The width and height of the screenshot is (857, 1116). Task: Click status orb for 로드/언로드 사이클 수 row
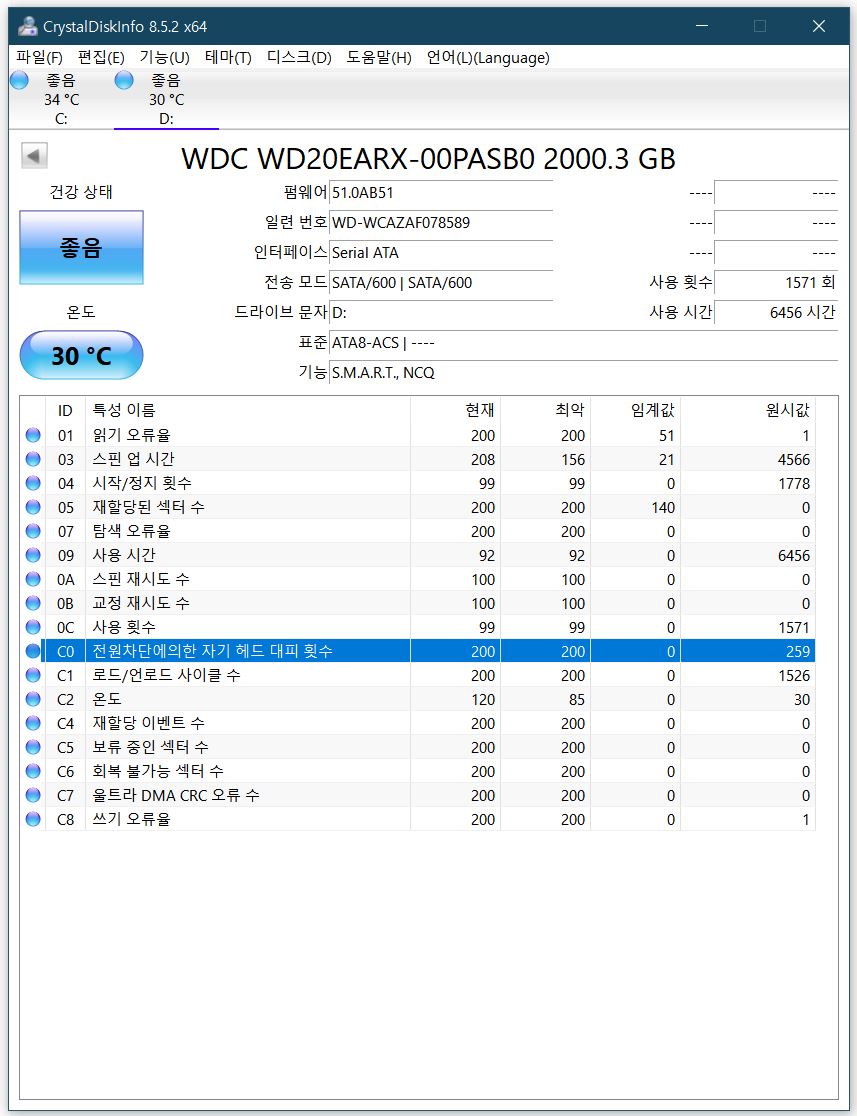(x=33, y=675)
